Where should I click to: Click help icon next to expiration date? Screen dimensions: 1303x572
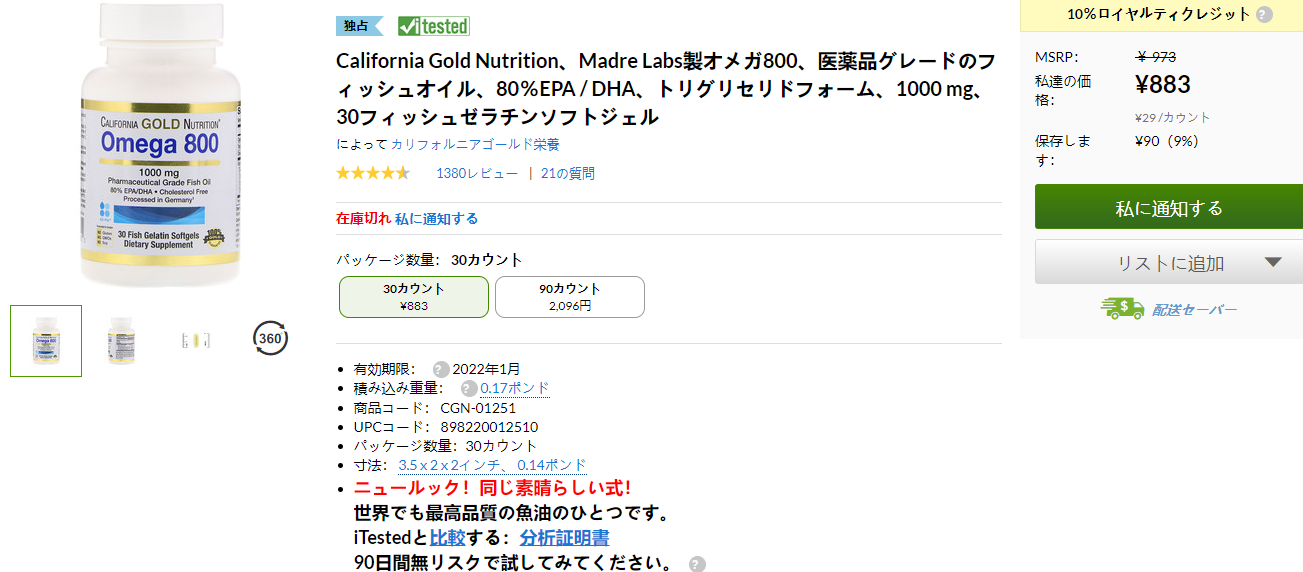pos(440,369)
